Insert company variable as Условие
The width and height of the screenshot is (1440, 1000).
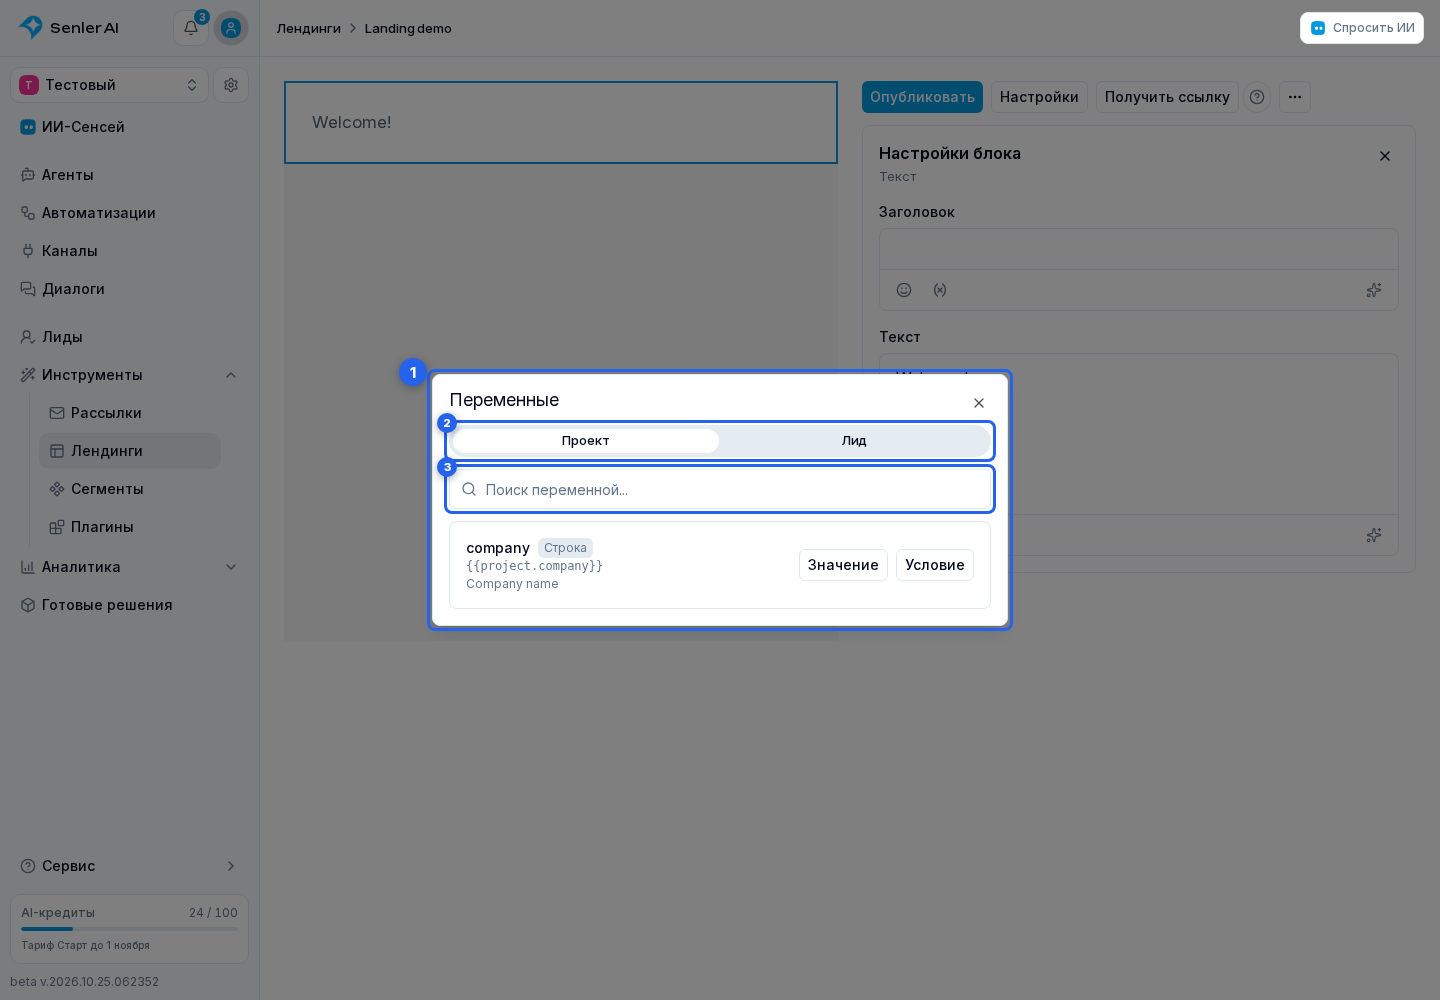click(935, 565)
